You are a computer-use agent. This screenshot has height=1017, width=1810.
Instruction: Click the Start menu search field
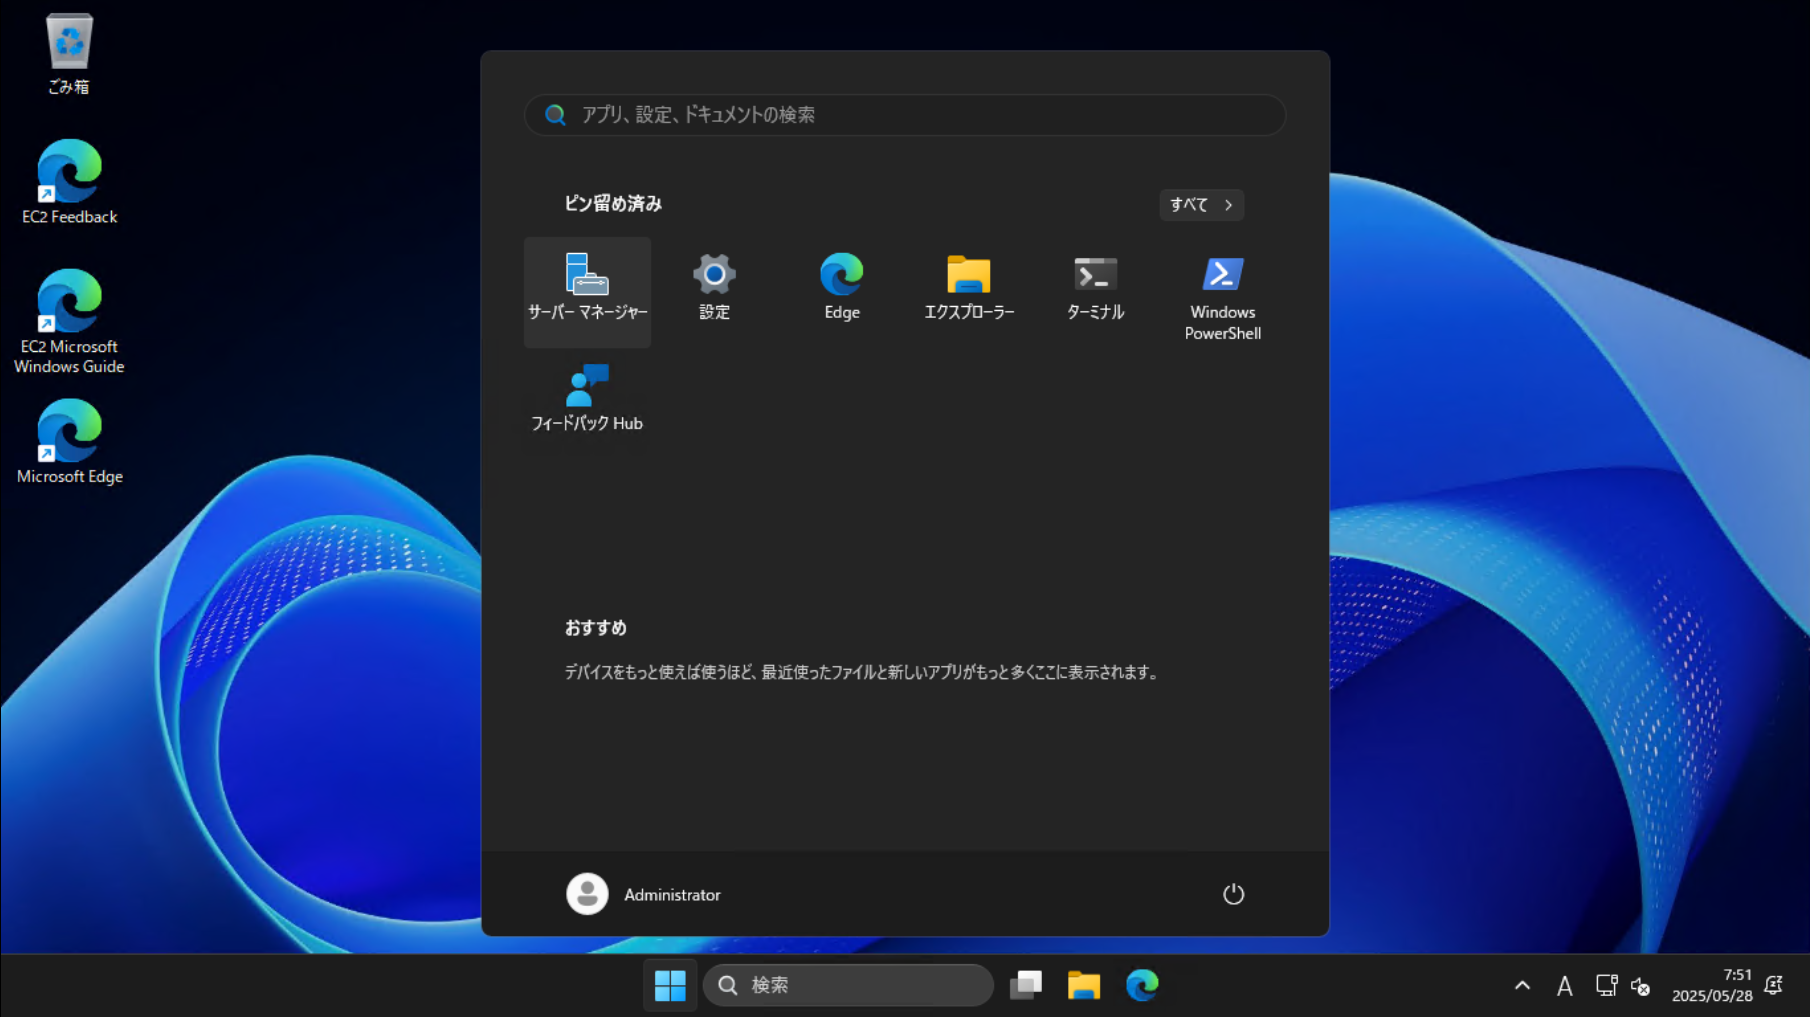[x=905, y=115]
